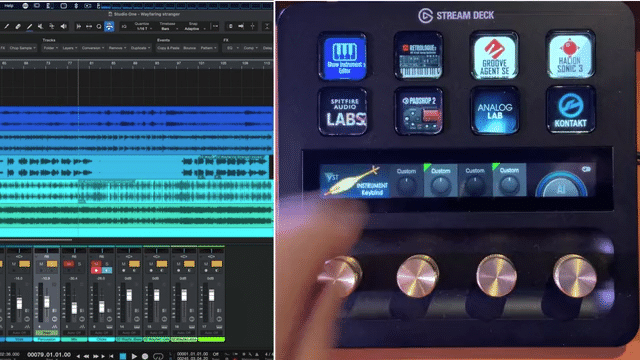
Task: Expand the Remove dropdown
Action: [x=117, y=48]
